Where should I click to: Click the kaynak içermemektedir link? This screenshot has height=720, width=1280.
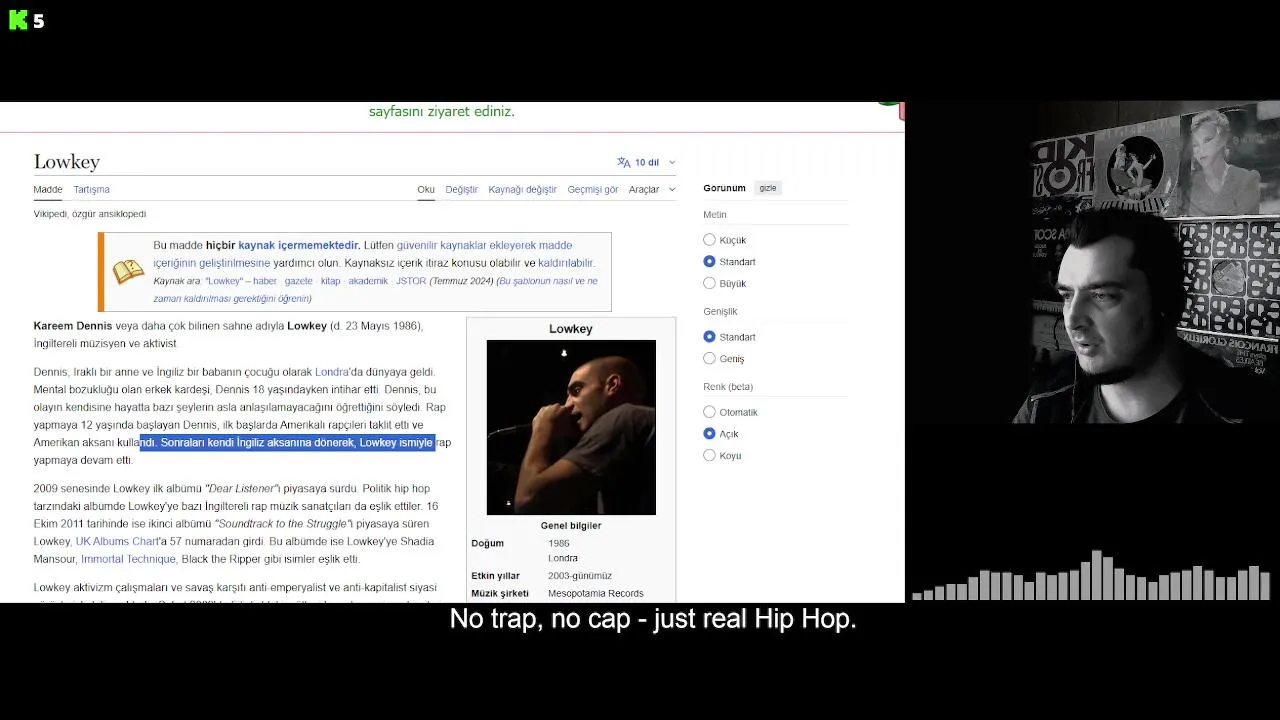click(298, 245)
